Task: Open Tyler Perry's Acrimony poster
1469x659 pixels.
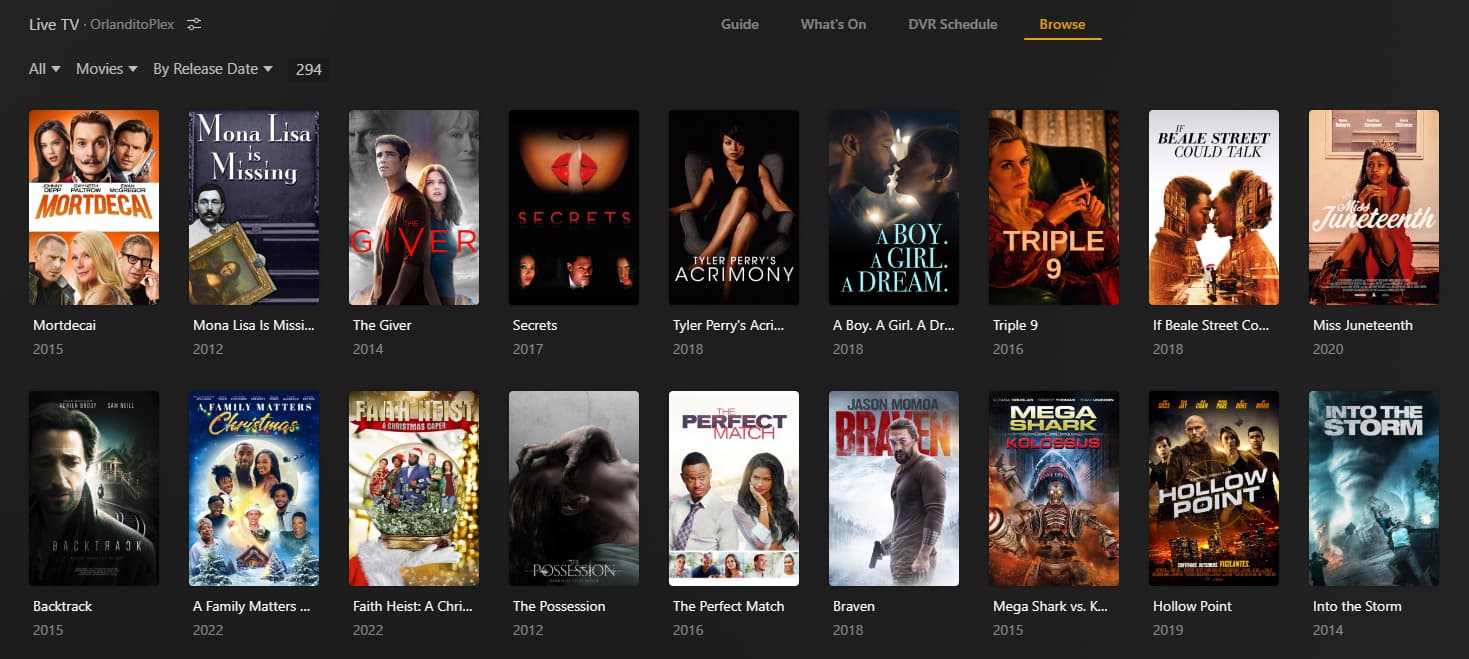Action: pyautogui.click(x=734, y=207)
